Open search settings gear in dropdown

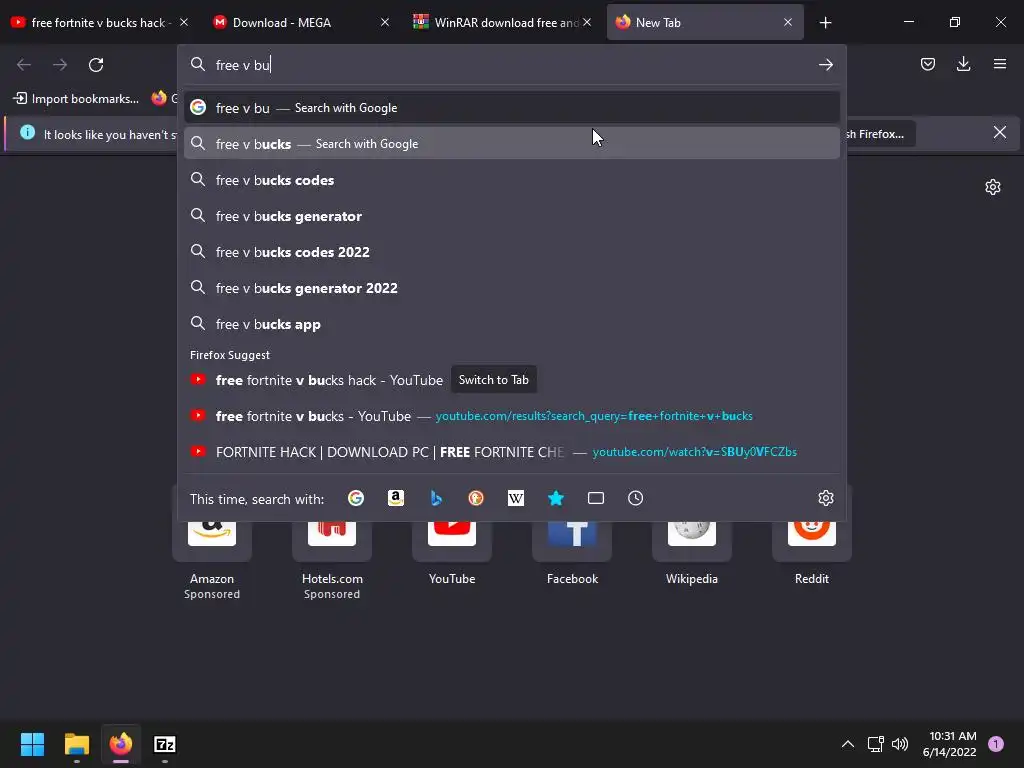coord(825,498)
